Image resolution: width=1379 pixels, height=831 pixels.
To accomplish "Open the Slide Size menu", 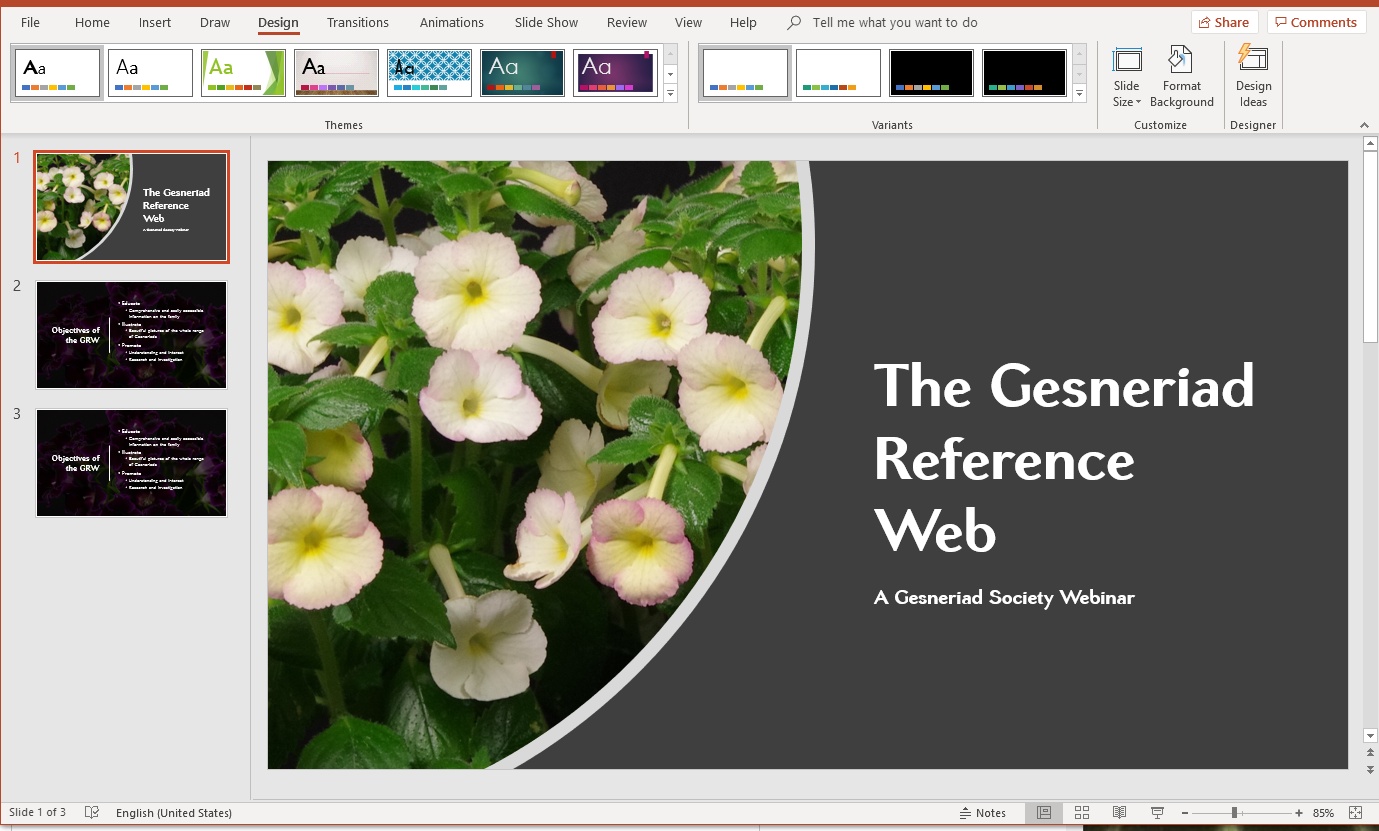I will 1127,78.
